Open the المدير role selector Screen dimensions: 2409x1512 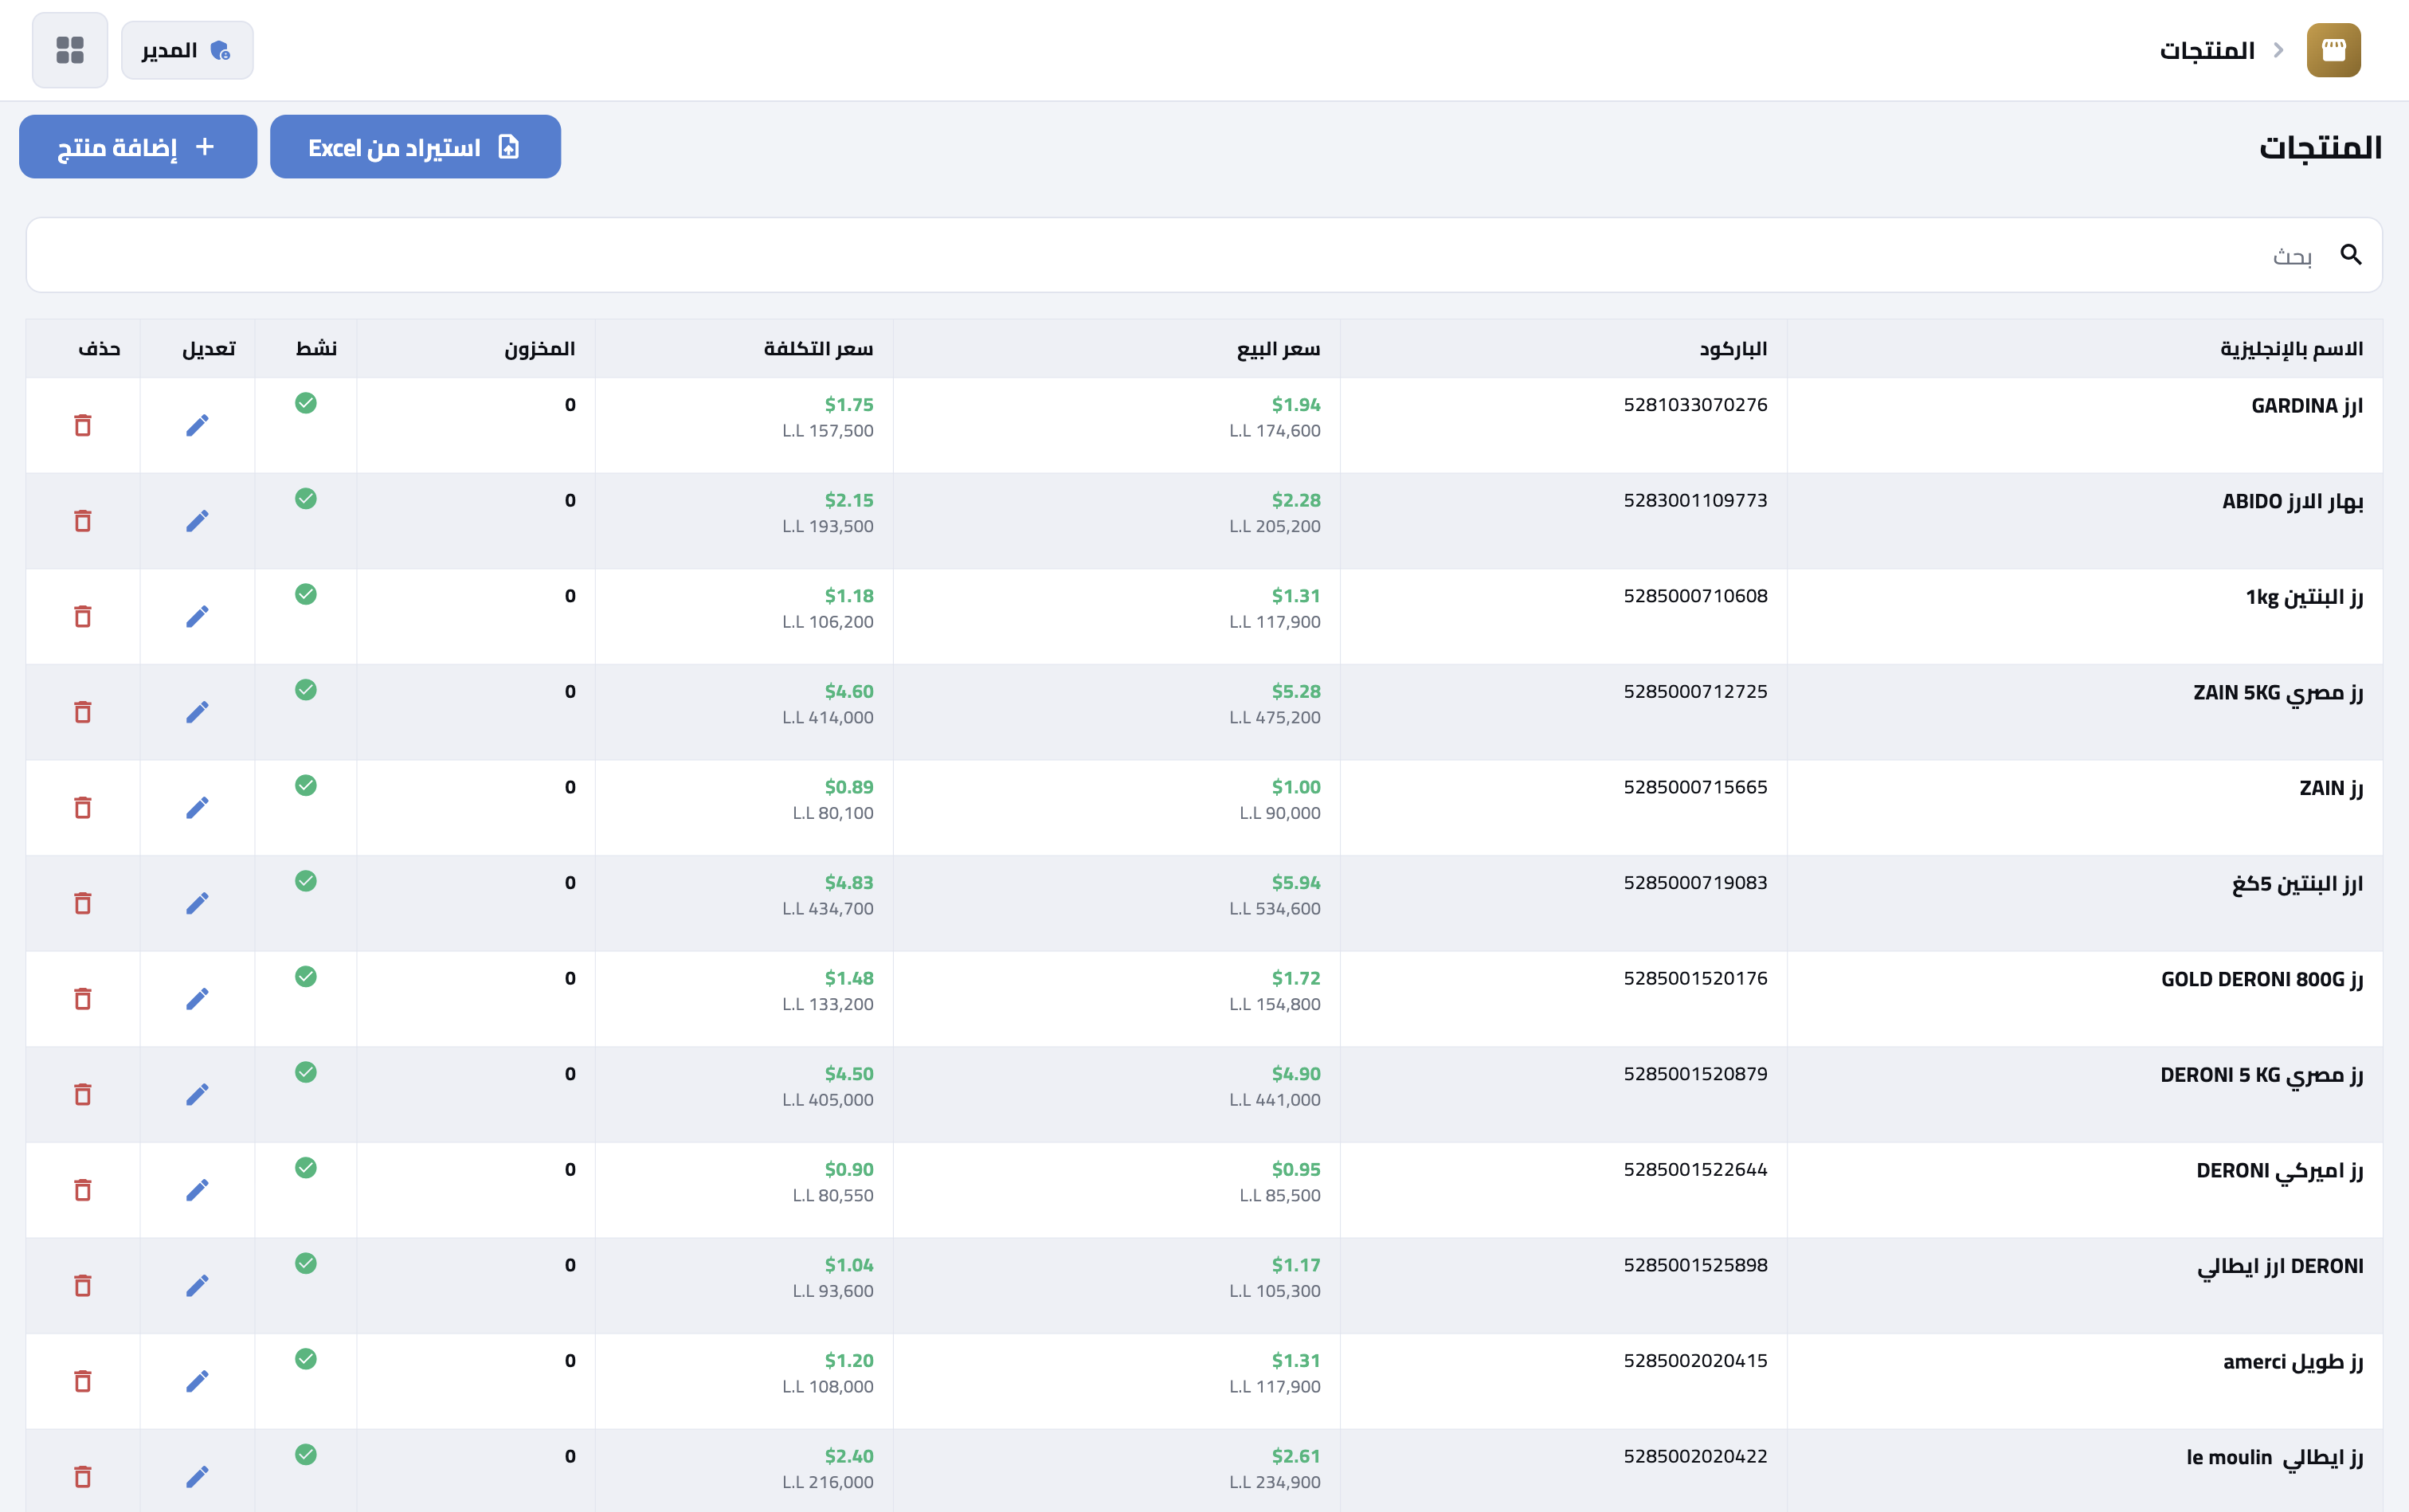(187, 50)
